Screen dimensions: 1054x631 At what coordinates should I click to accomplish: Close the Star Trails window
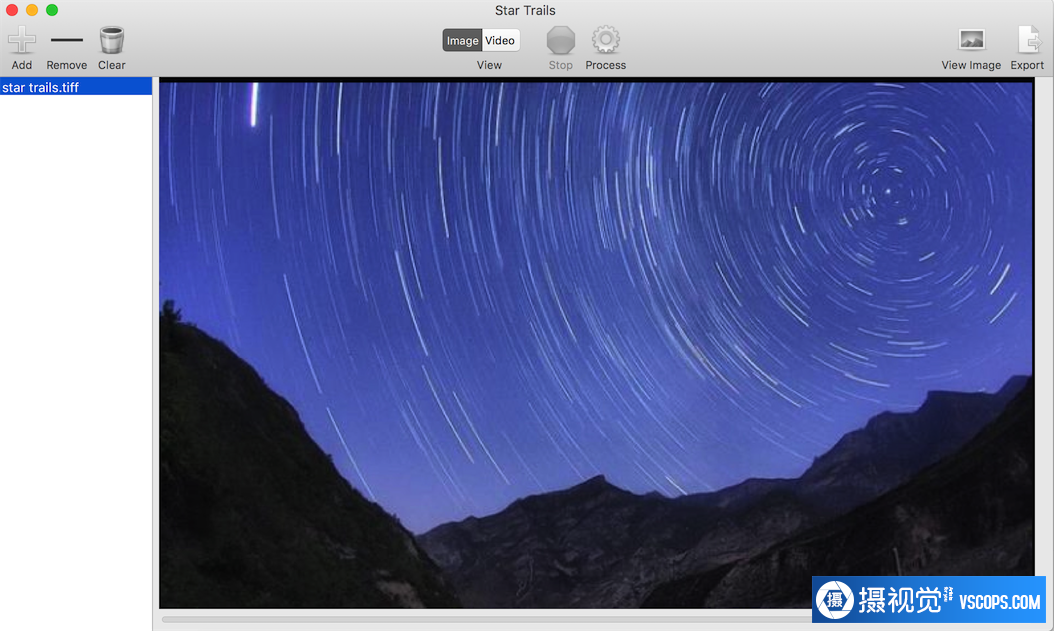12,10
